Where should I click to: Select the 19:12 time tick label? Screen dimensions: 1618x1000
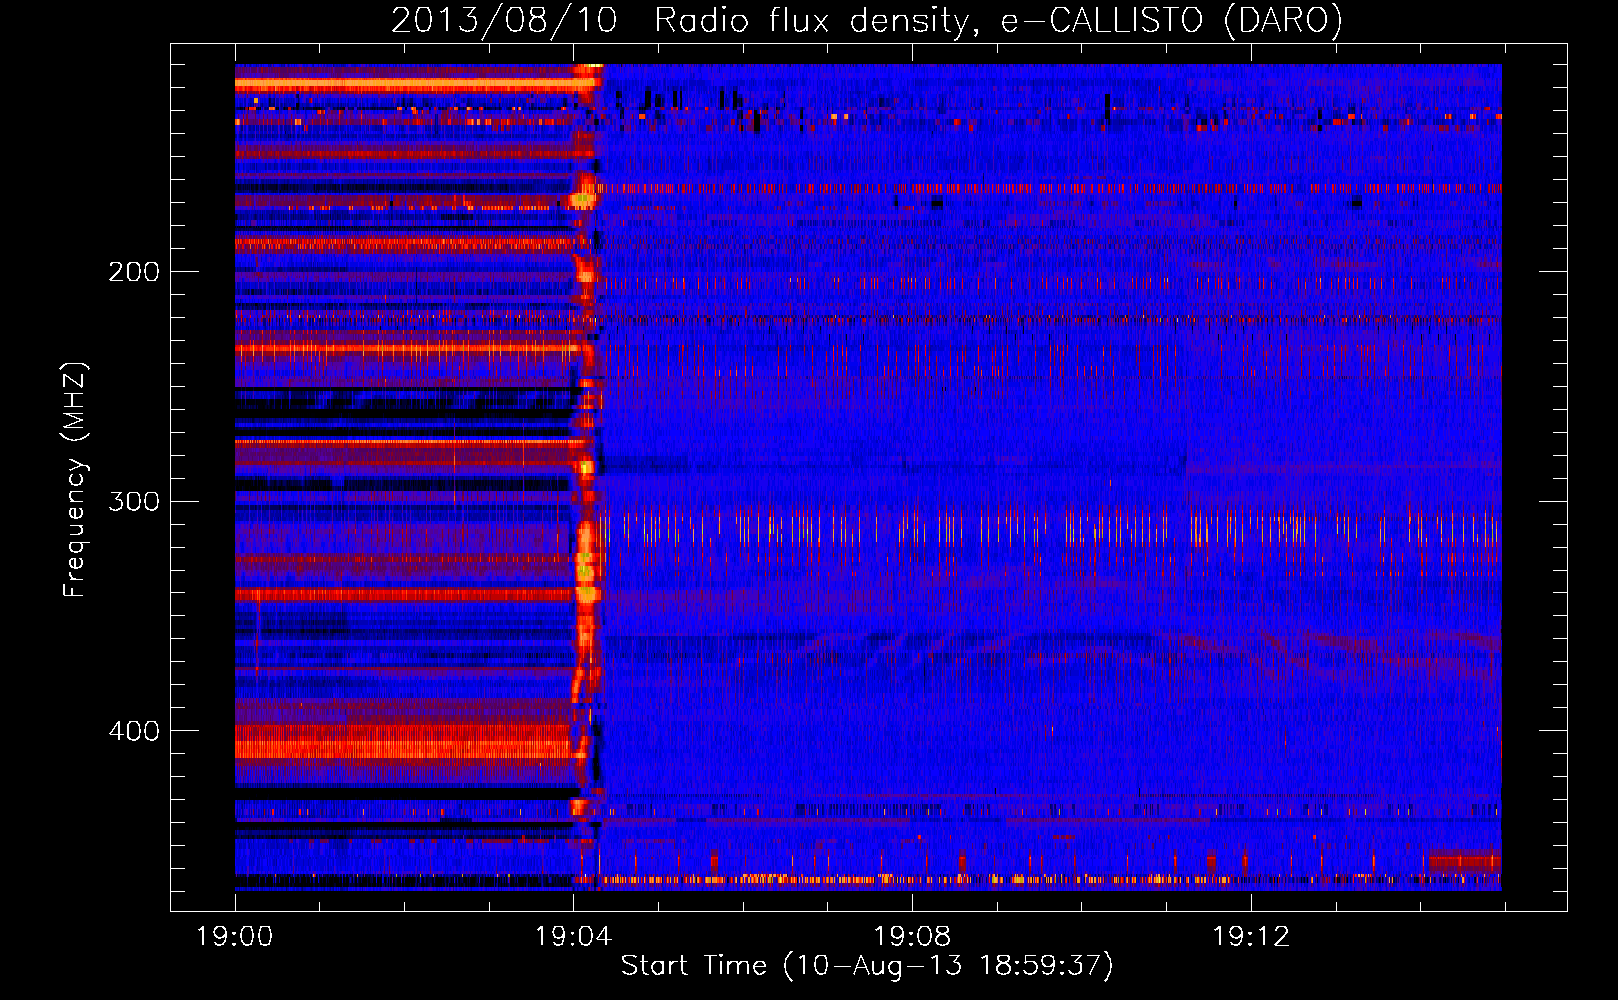pos(1251,937)
